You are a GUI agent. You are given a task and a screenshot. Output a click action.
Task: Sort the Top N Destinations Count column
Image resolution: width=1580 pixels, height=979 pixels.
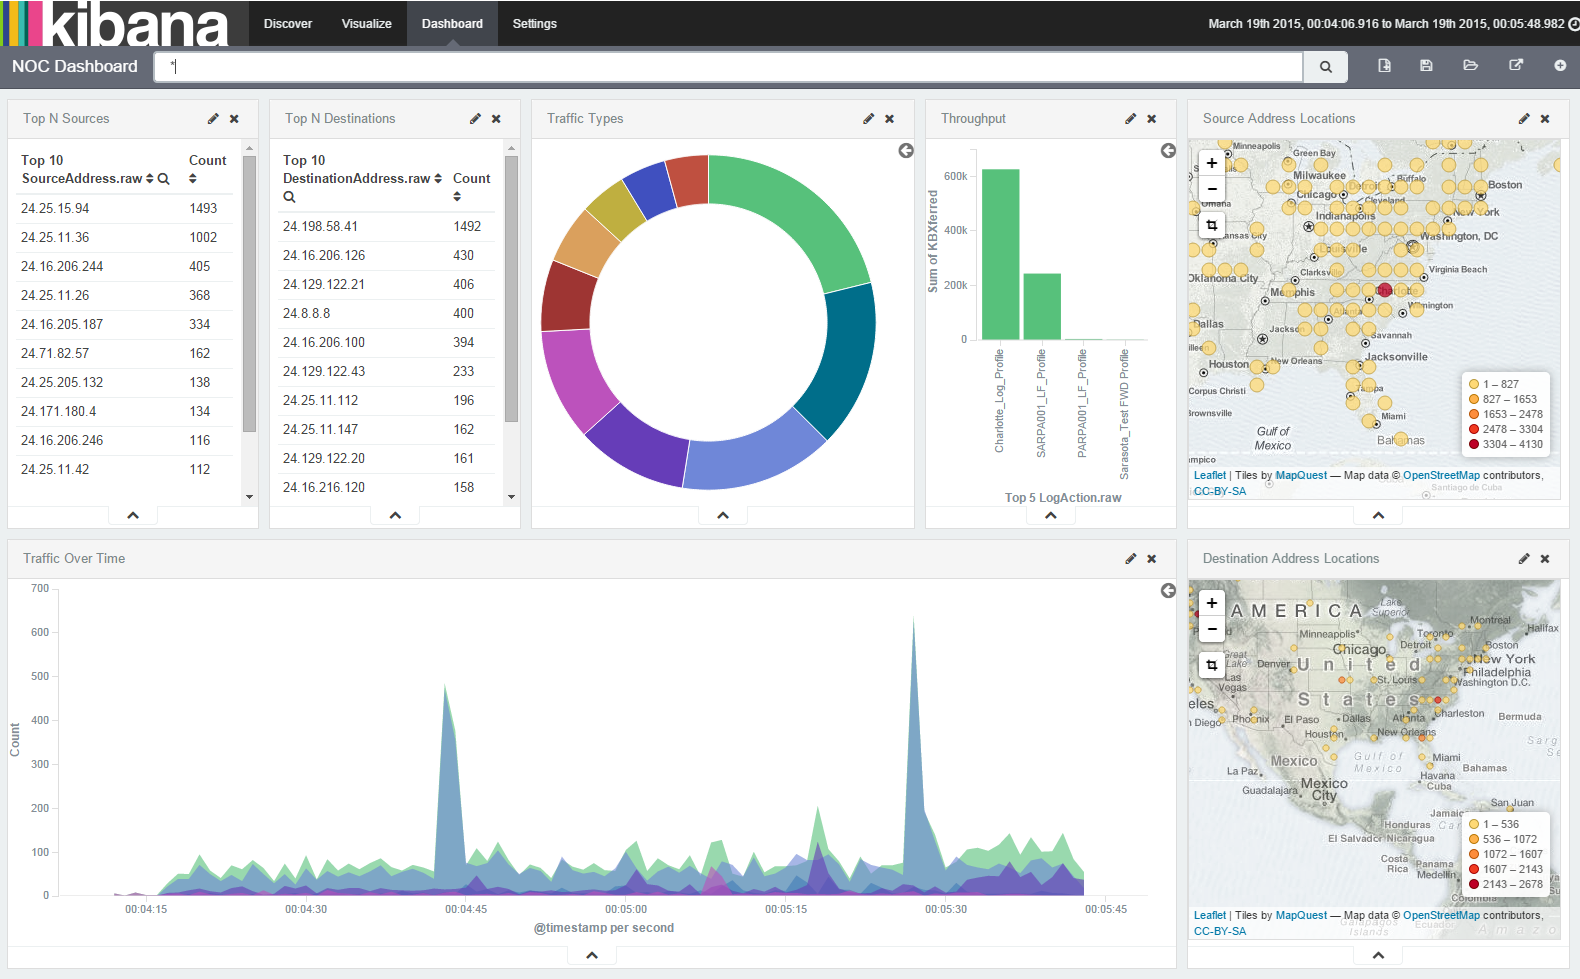pos(457,197)
